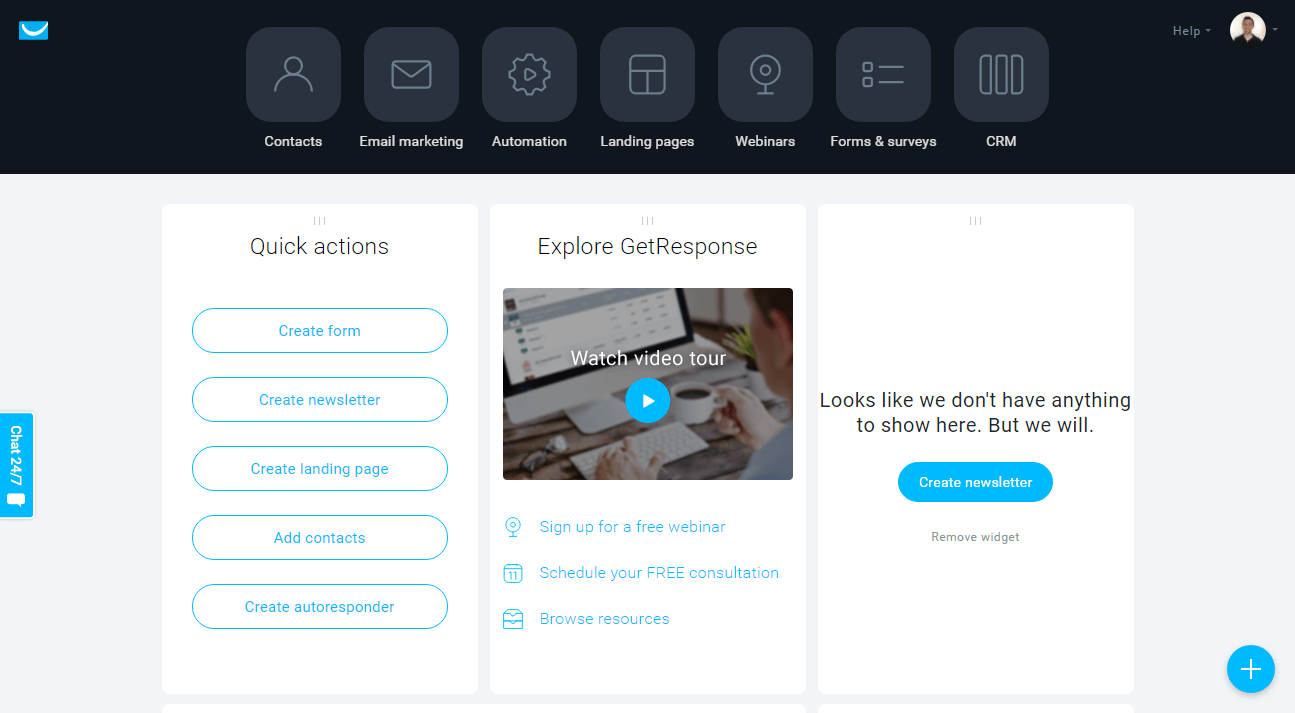Click Create newsletter in Quick actions

(320, 400)
